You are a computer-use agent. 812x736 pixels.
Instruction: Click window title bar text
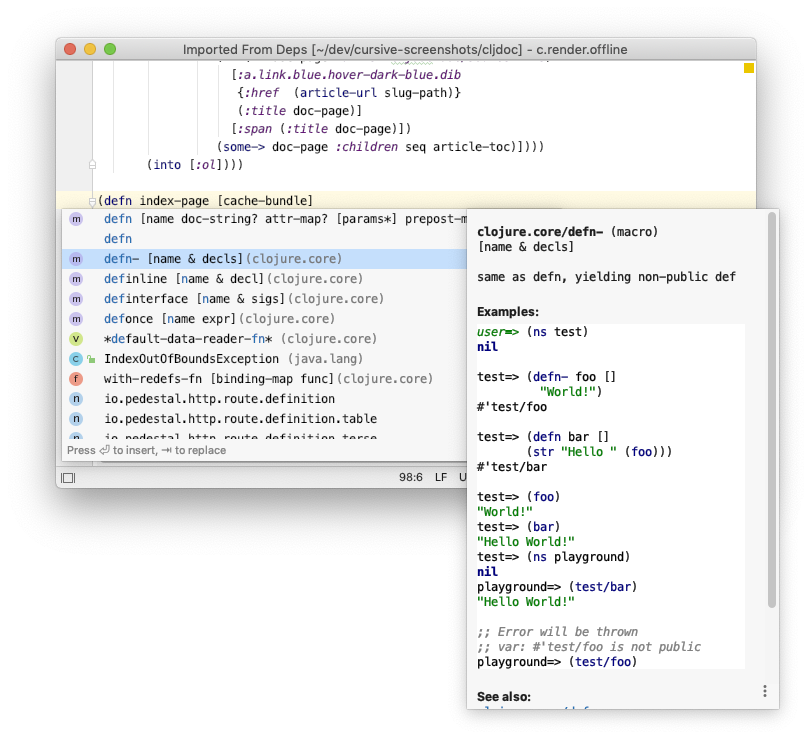[x=404, y=50]
